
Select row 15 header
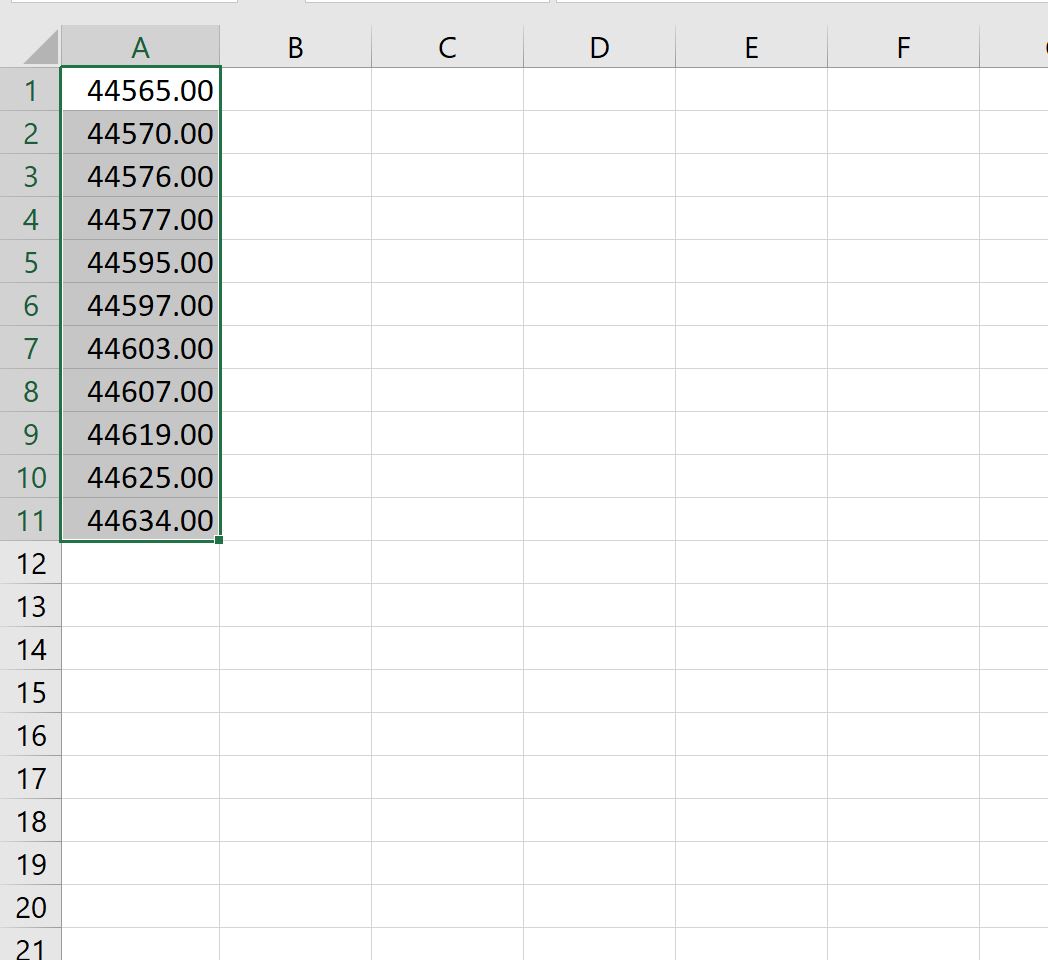30,691
